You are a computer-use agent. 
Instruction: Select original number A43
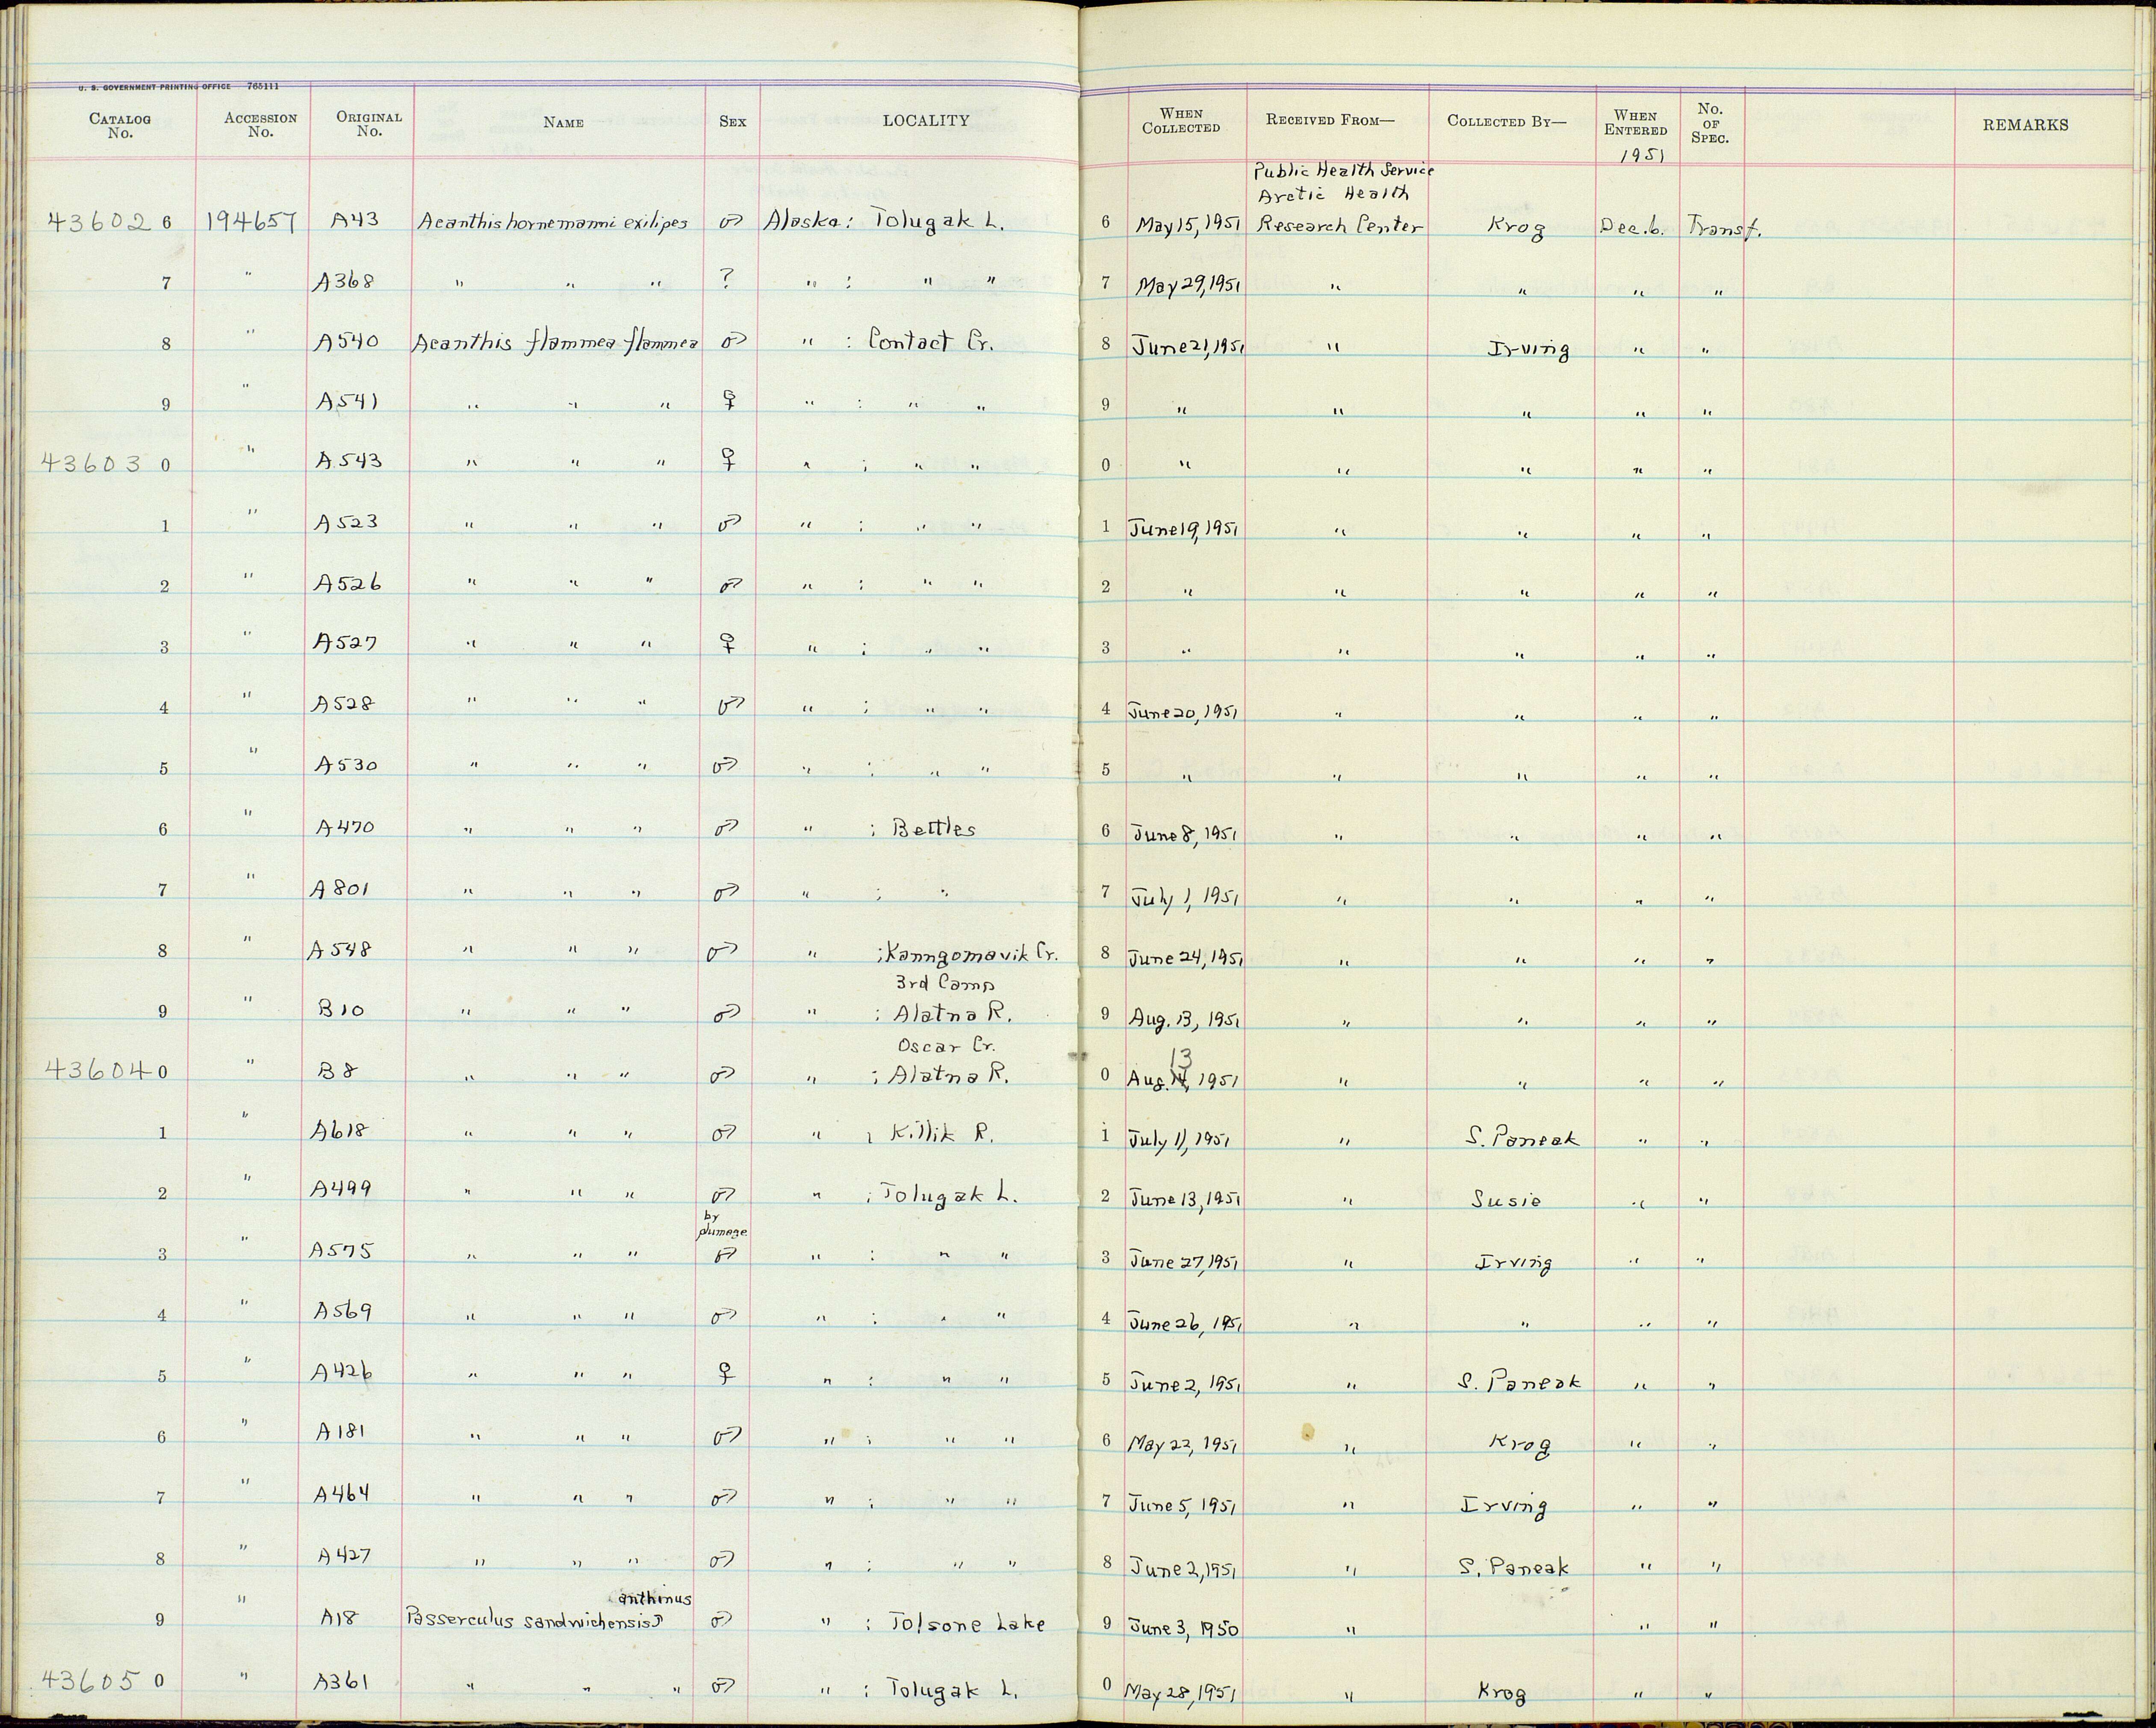pyautogui.click(x=353, y=220)
